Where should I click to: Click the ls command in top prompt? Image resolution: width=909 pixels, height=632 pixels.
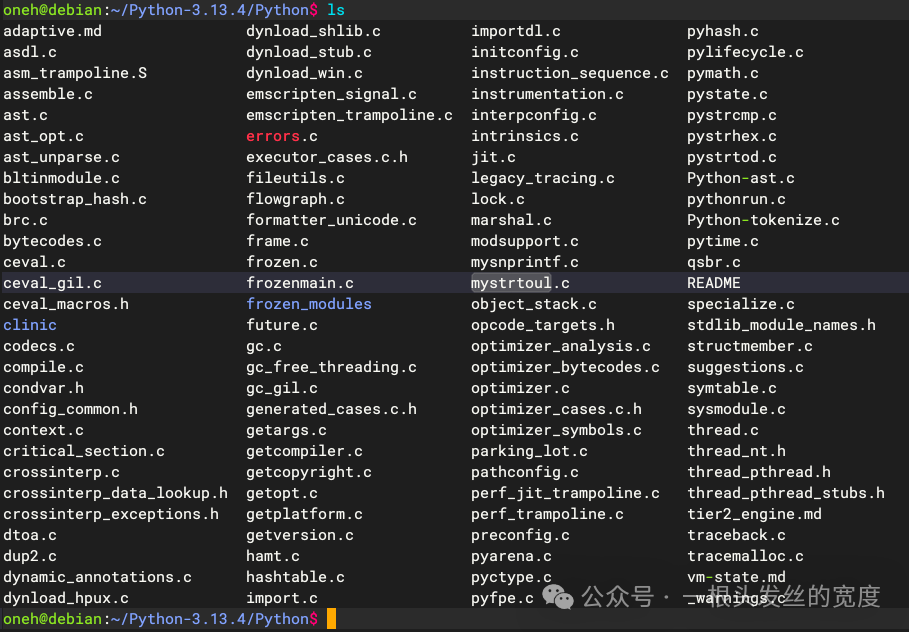click(336, 9)
